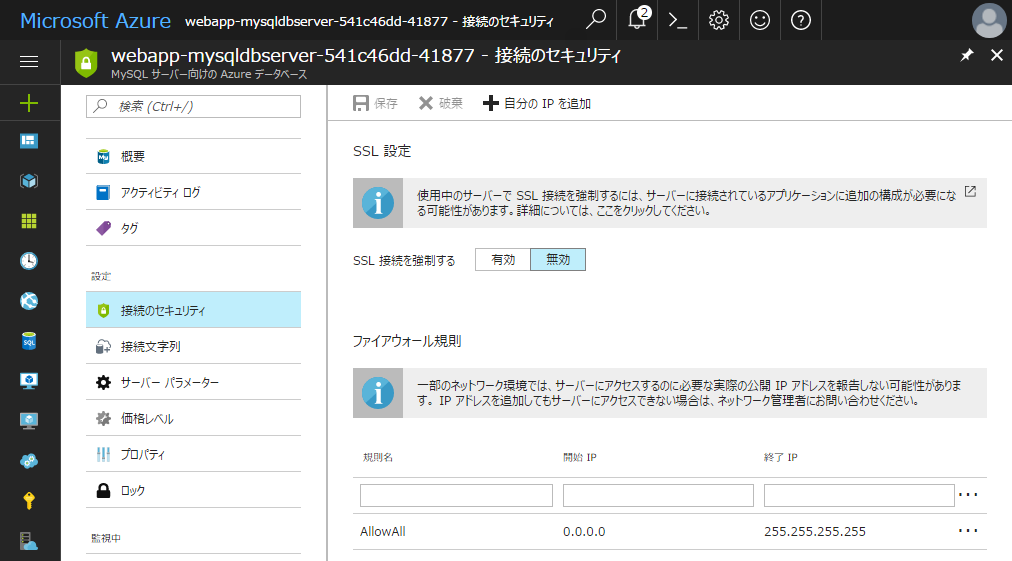
Task: Open the ellipsis menu for AllowAll rule
Action: click(x=968, y=531)
